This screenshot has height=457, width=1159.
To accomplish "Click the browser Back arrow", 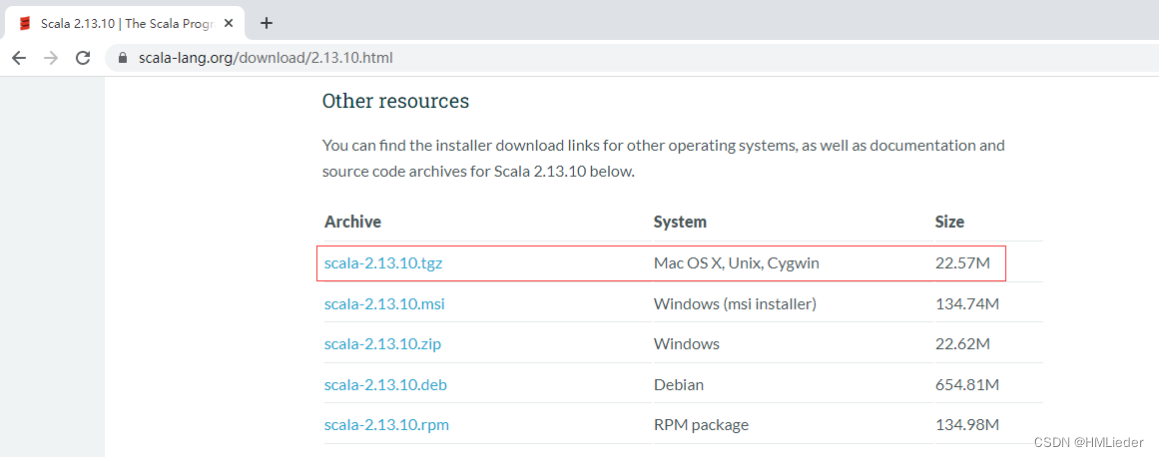I will (19, 58).
